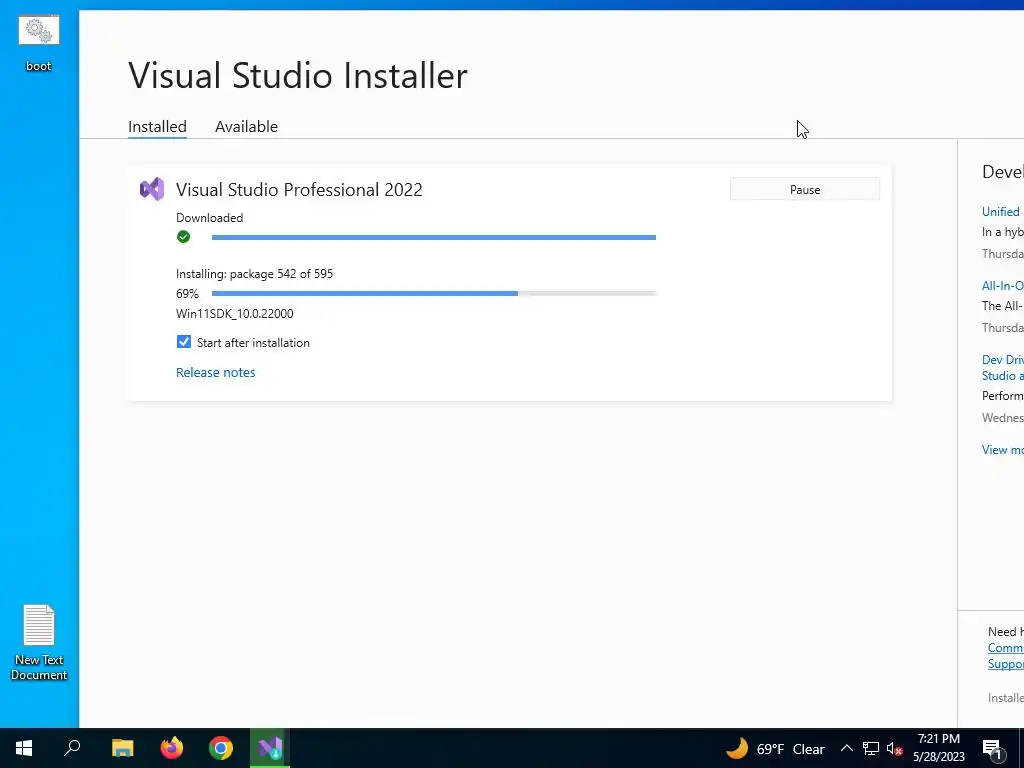Viewport: 1024px width, 768px height.
Task: Click the Visual Studio Installer heading
Action: (x=298, y=75)
